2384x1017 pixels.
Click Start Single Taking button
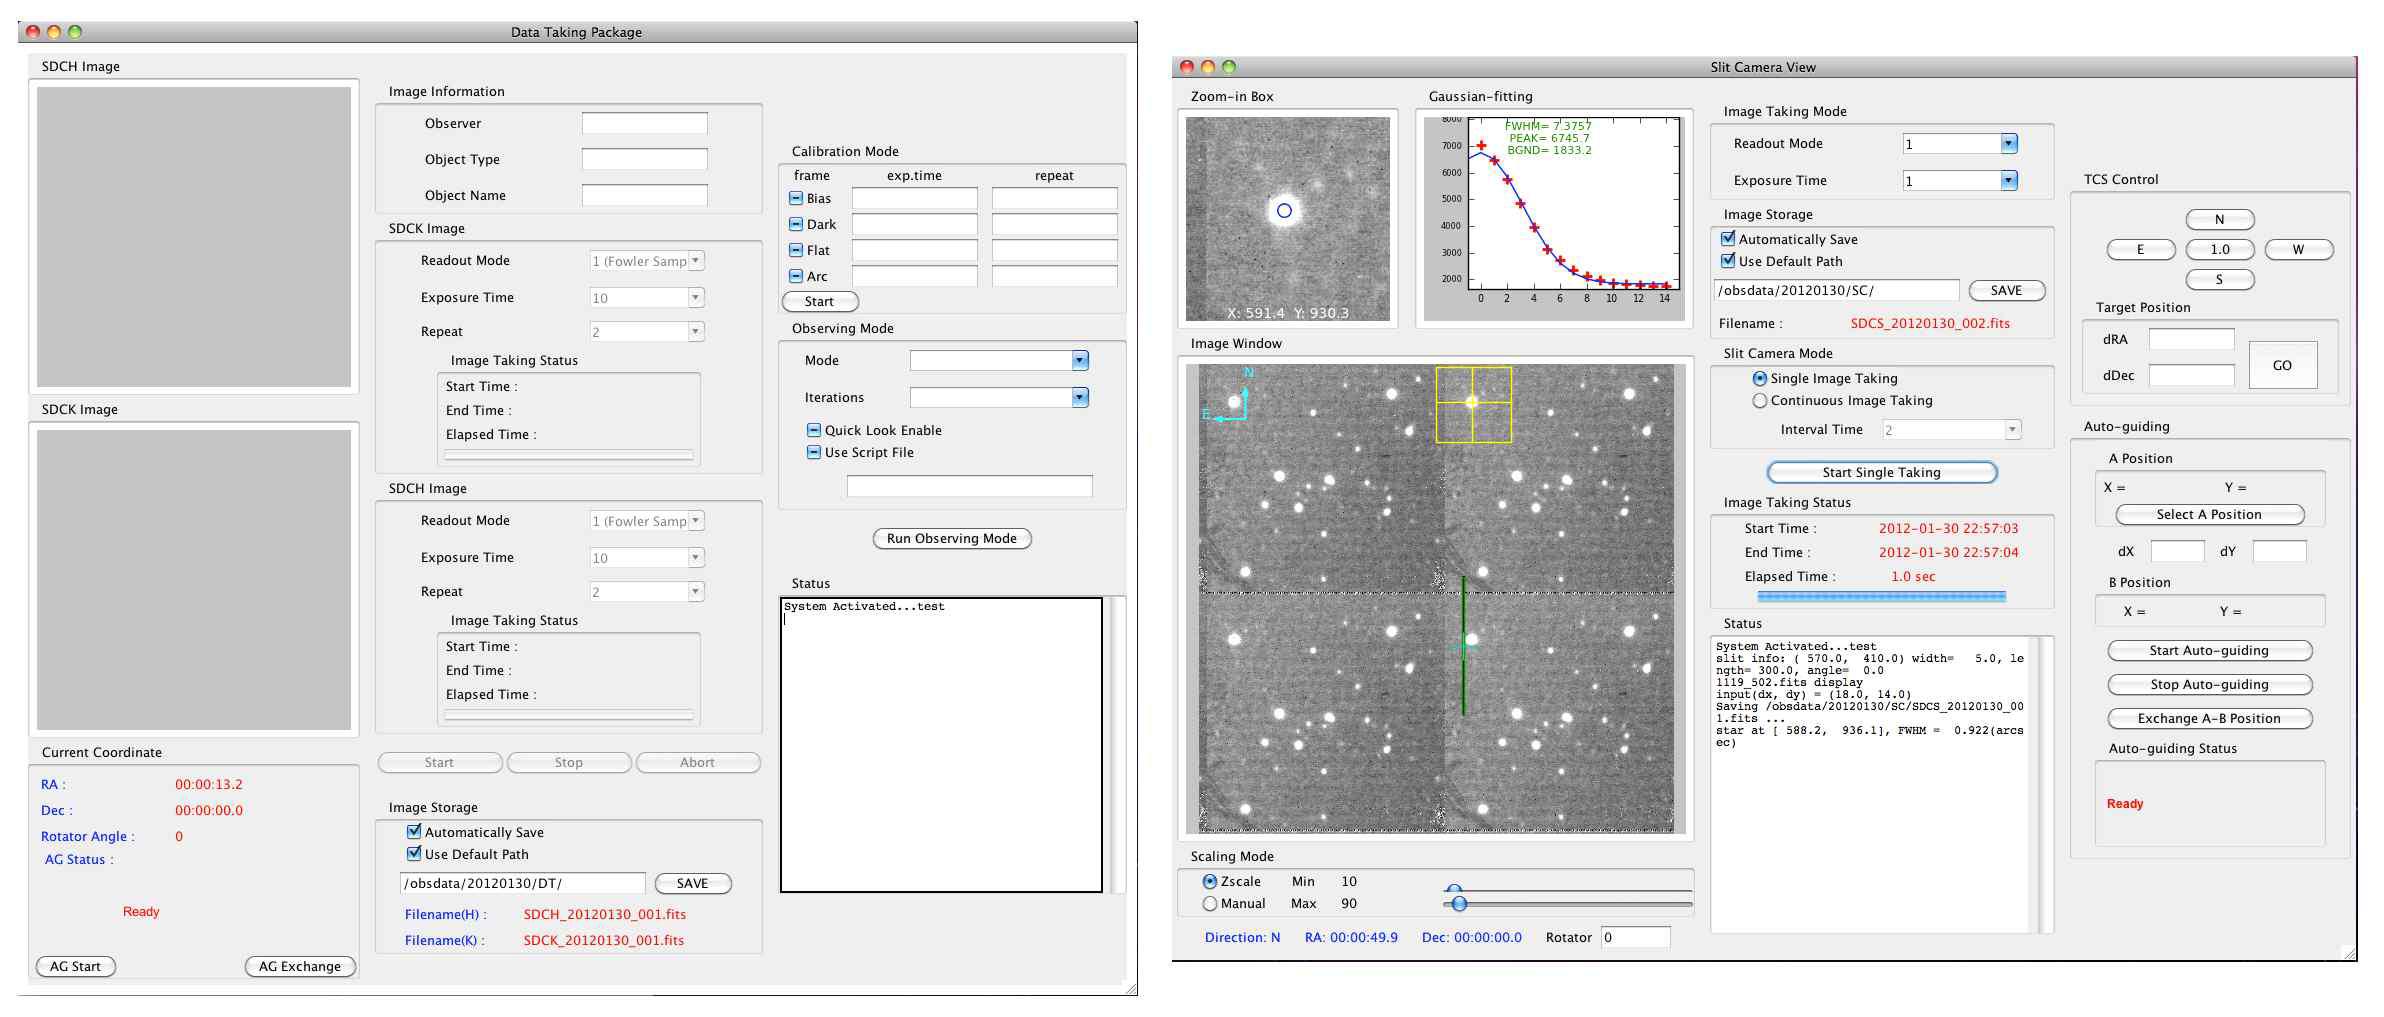click(x=1882, y=472)
